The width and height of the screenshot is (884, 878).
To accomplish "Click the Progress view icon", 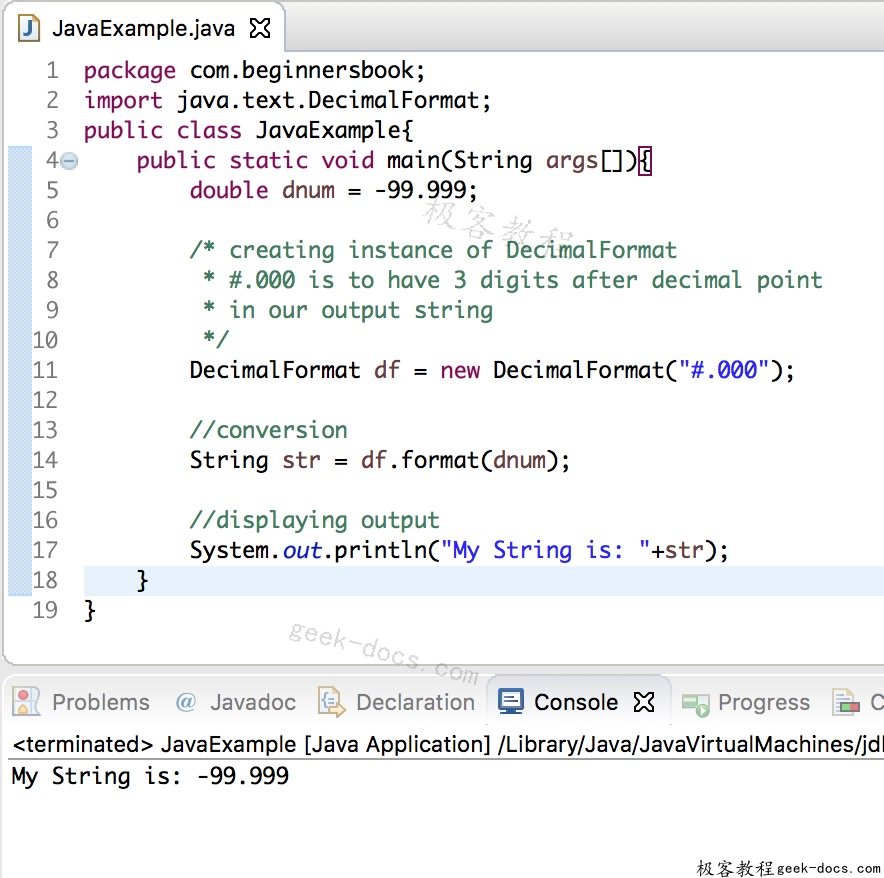I will coord(694,701).
